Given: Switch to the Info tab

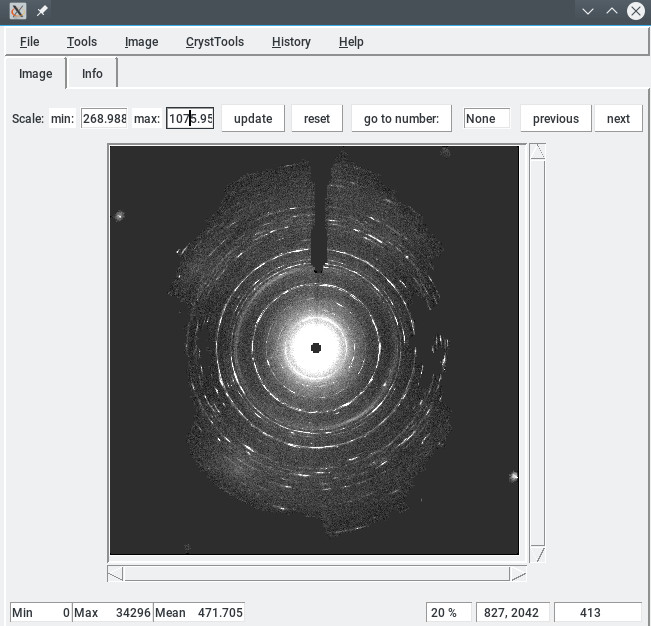Looking at the screenshot, I should point(92,74).
